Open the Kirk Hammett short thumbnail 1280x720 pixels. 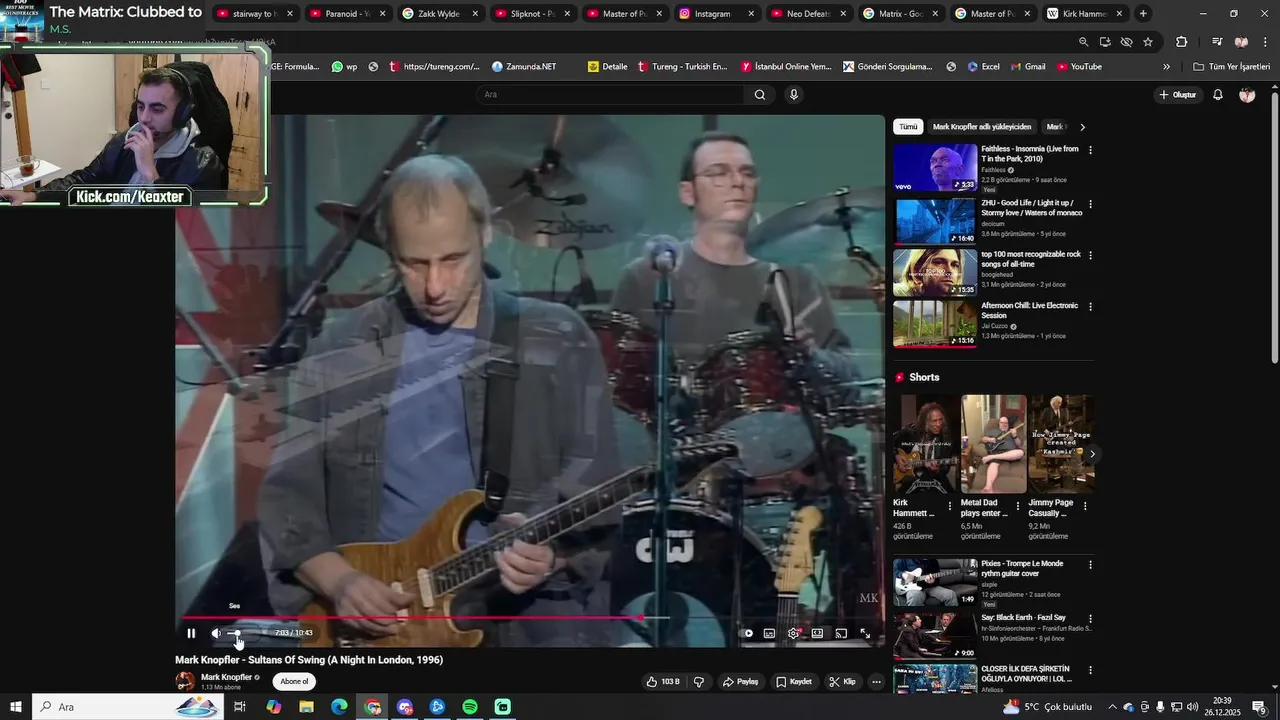point(925,443)
